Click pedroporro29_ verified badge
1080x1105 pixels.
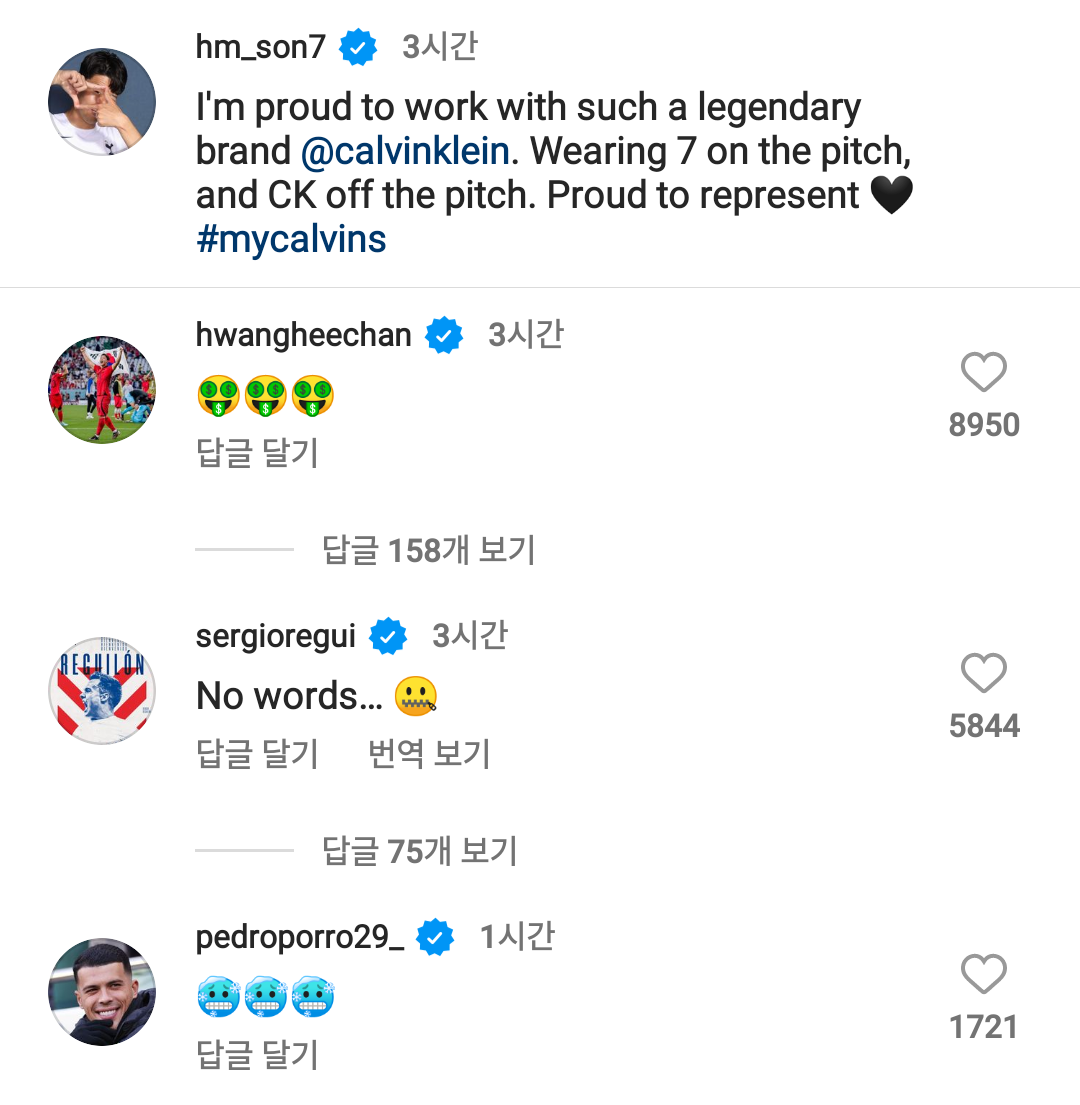435,937
